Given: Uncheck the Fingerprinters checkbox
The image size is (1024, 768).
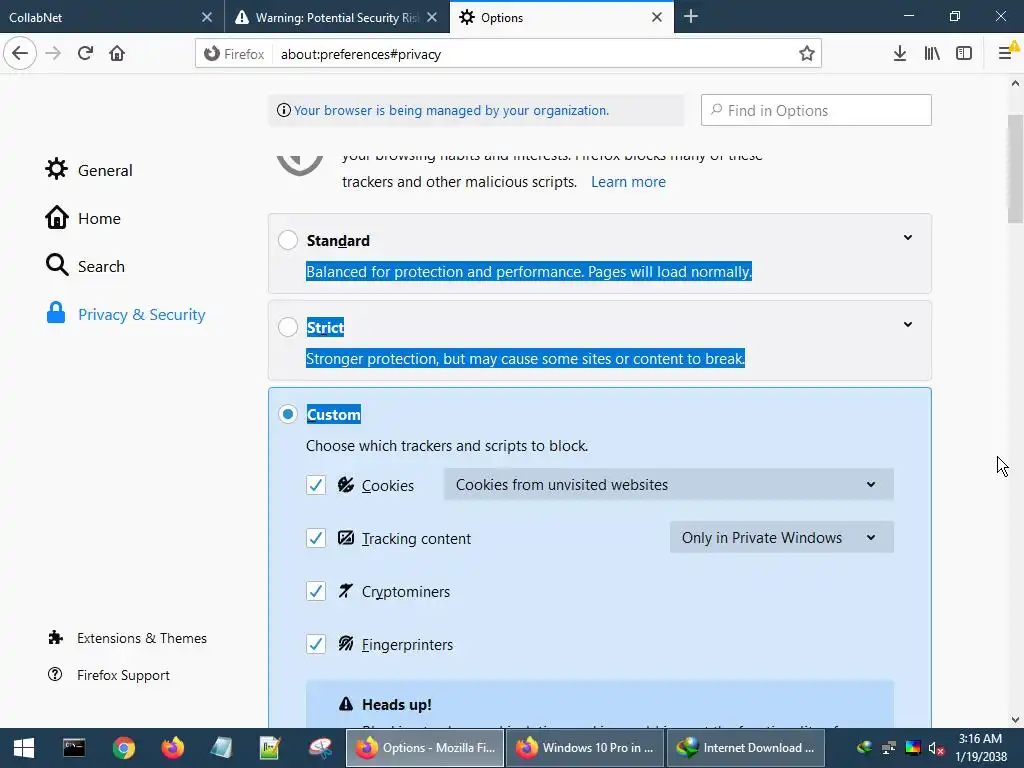Looking at the screenshot, I should pyautogui.click(x=316, y=644).
